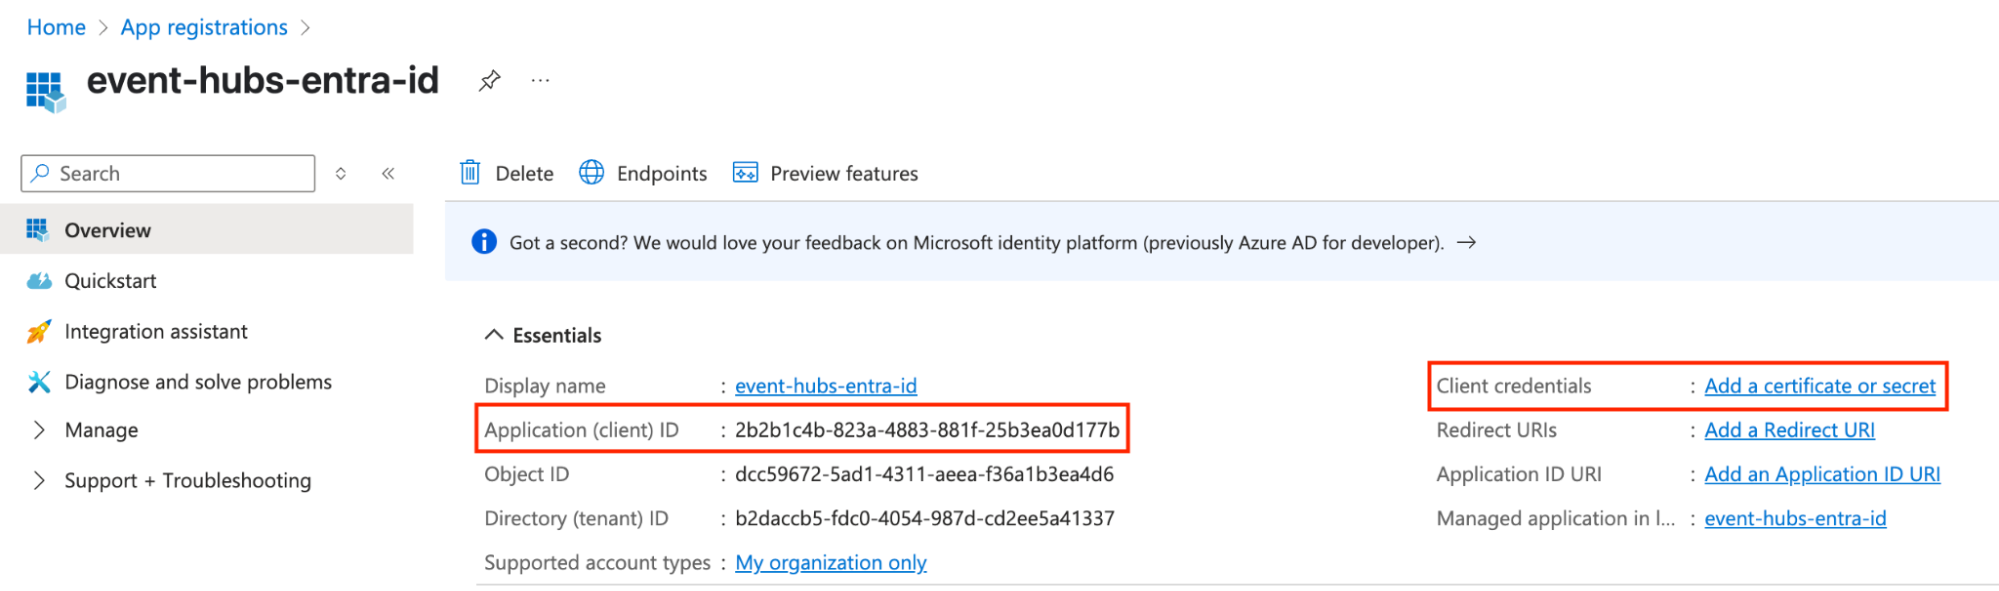The width and height of the screenshot is (1999, 591).
Task: Click the Preview features icon
Action: 745,173
